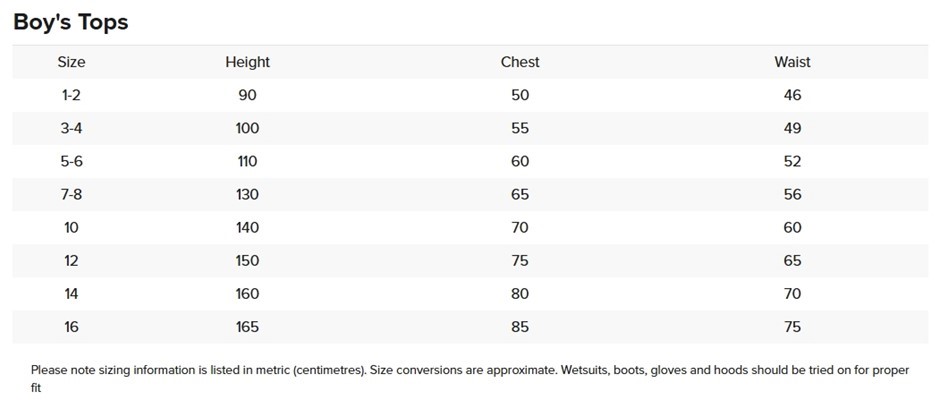Click chest value 80 for size 14
Screen dimensions: 940x408
point(520,294)
